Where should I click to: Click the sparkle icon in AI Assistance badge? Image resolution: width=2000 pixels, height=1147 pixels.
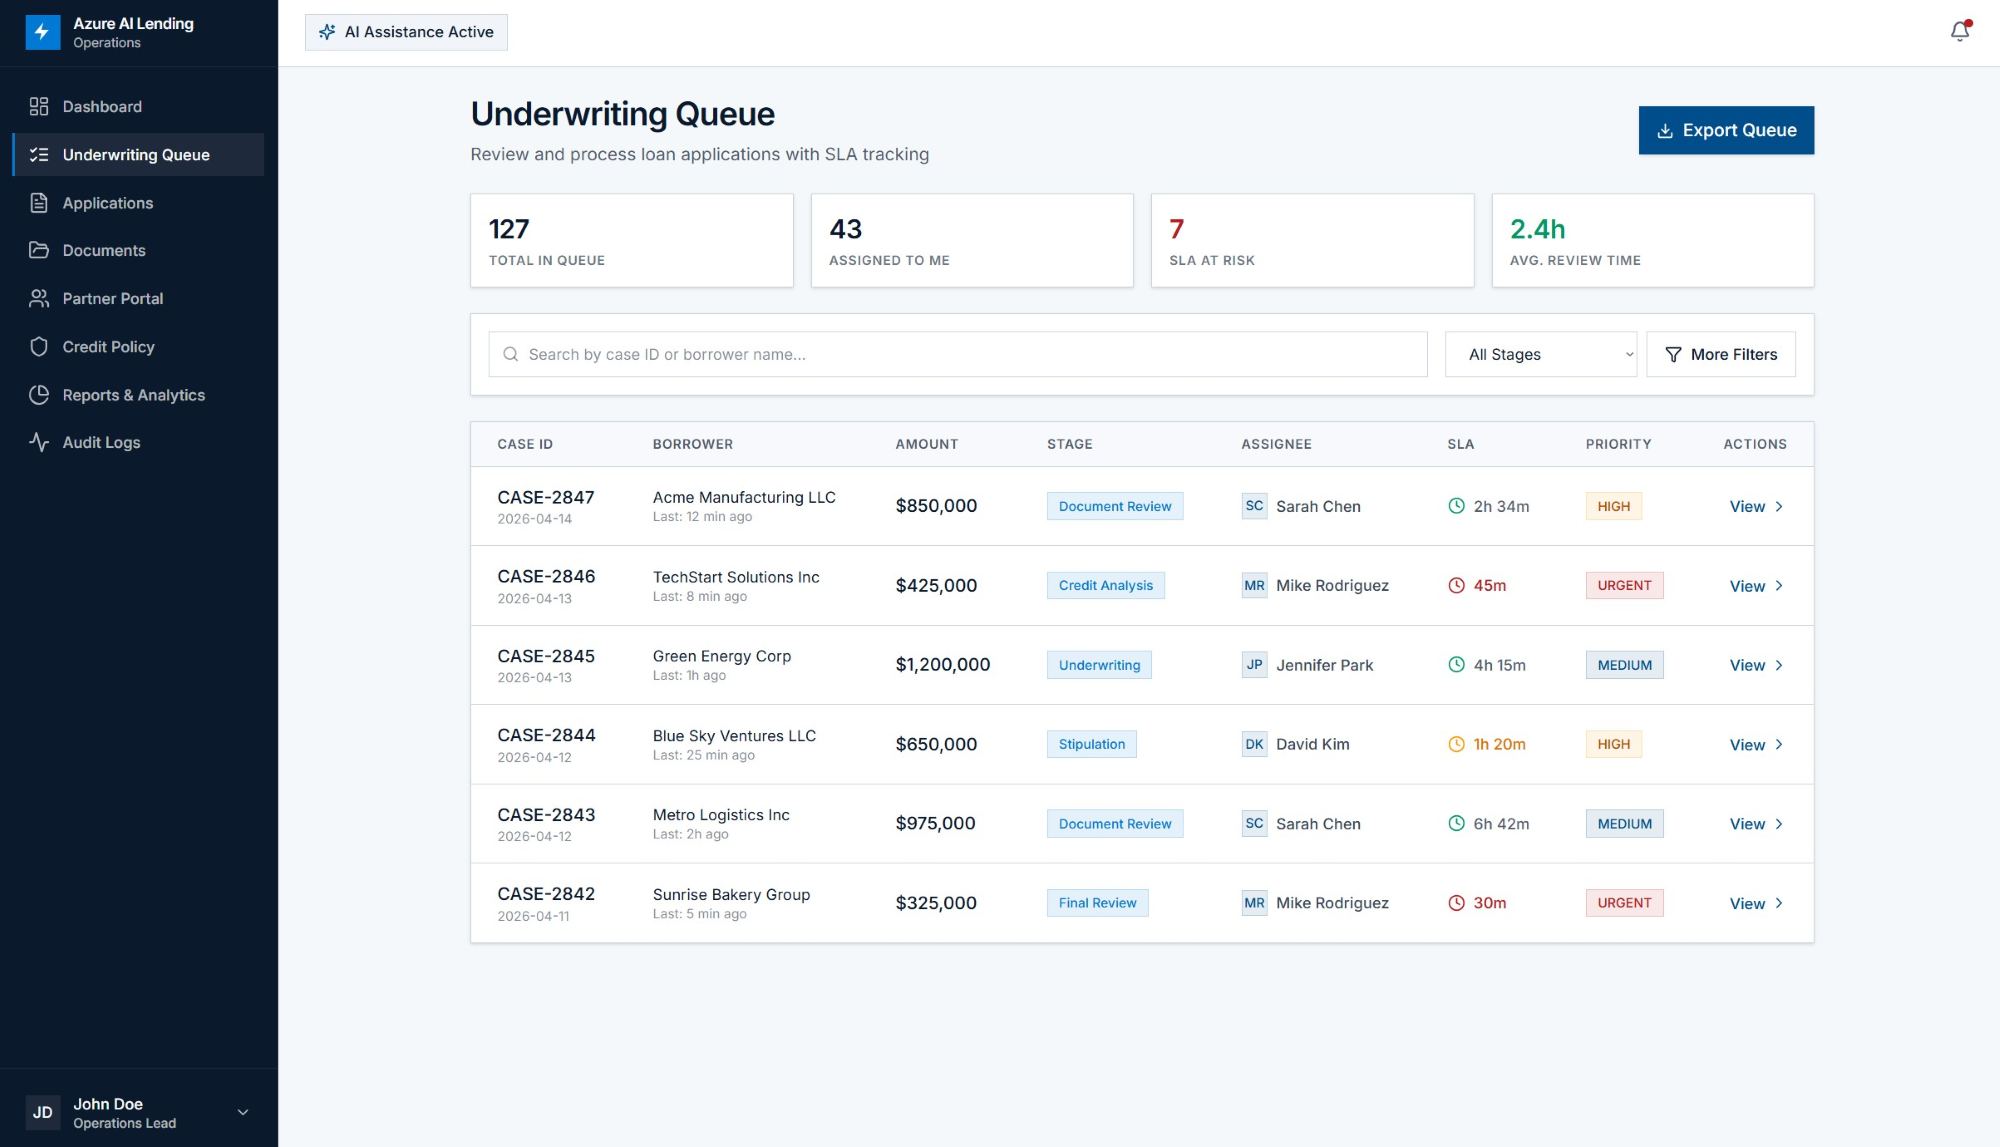(x=327, y=32)
